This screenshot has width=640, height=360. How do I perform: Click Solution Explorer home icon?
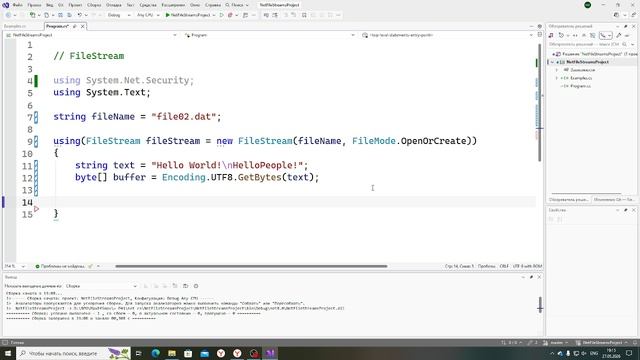[x=551, y=36]
